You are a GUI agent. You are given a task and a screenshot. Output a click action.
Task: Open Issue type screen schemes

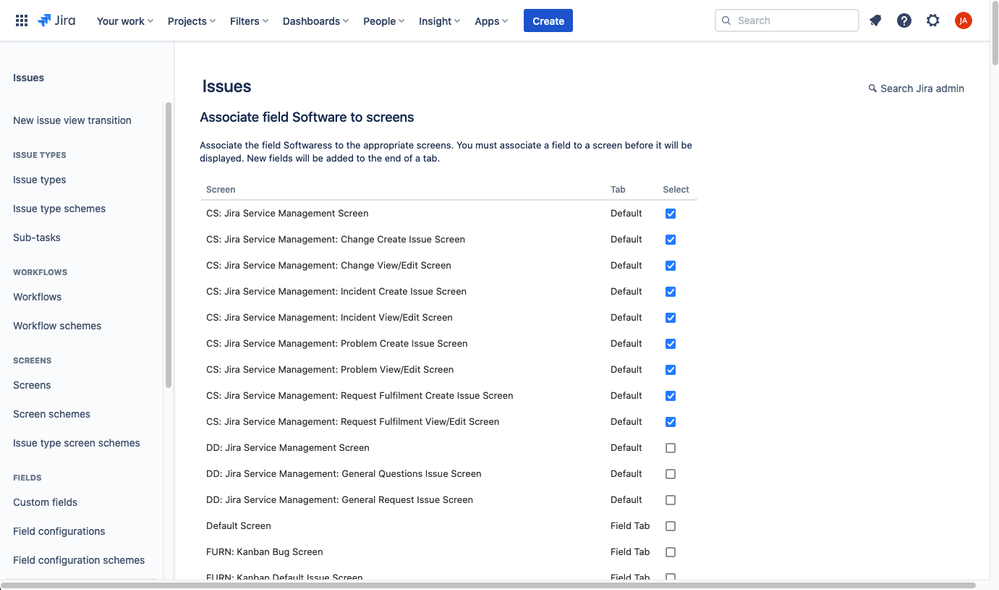(x=76, y=443)
